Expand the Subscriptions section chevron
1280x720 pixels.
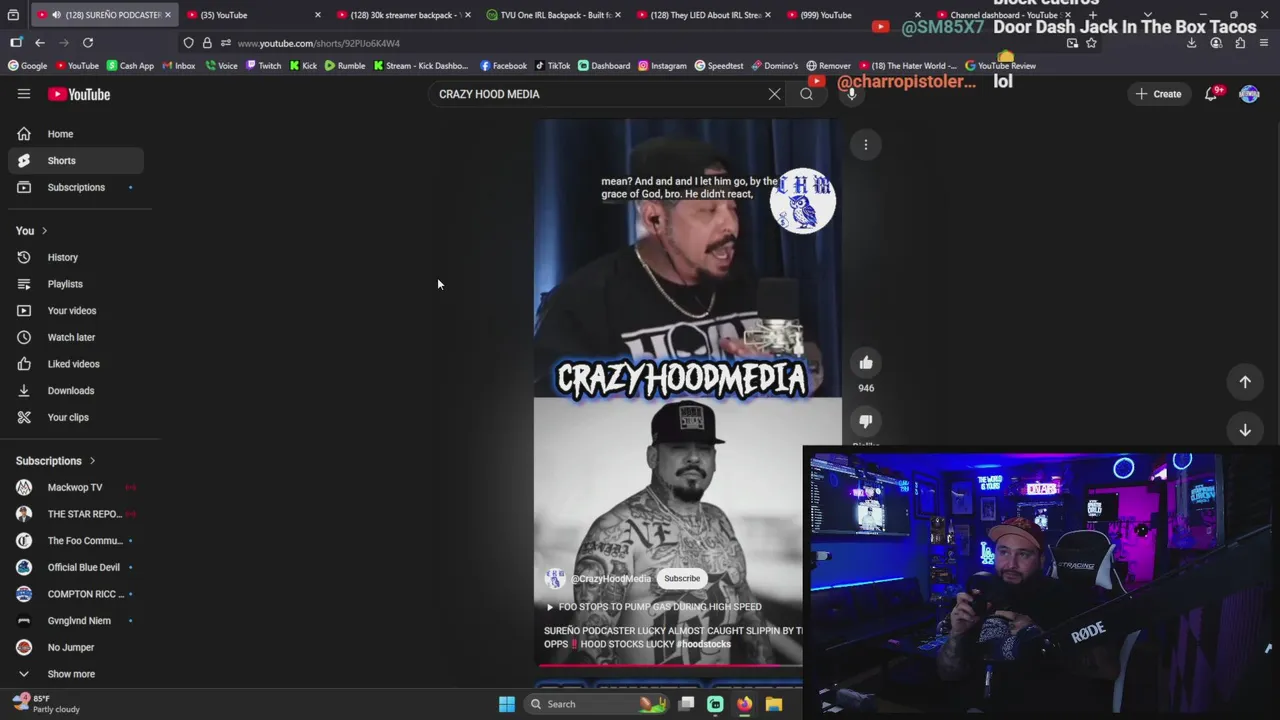[92, 461]
